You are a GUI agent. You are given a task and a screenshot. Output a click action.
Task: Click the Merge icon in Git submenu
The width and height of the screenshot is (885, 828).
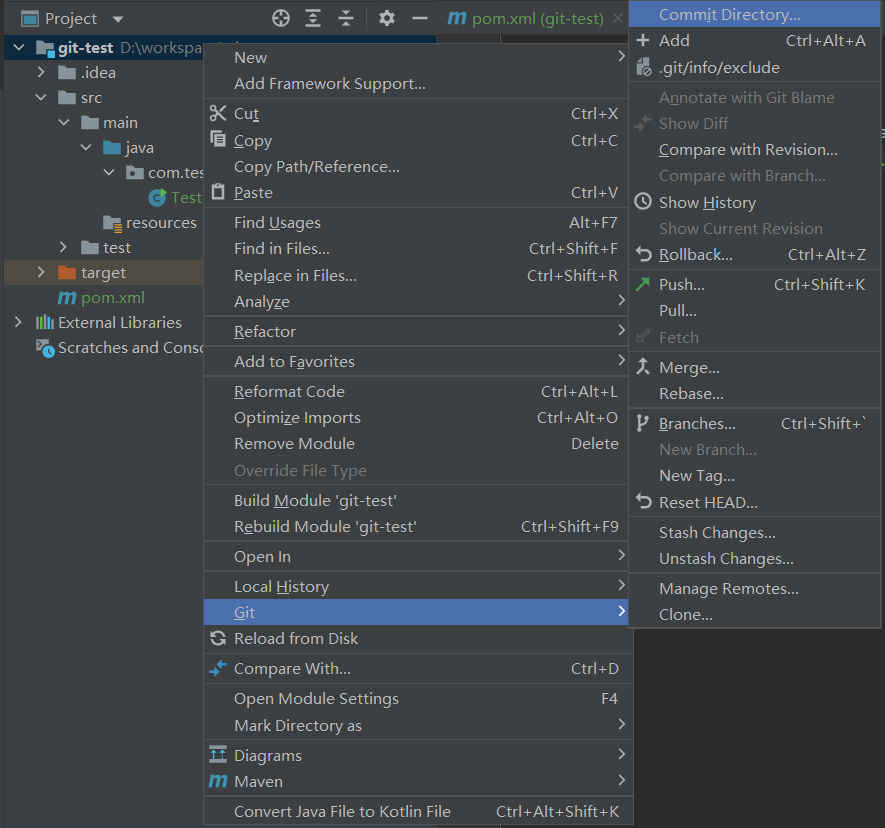tap(643, 367)
